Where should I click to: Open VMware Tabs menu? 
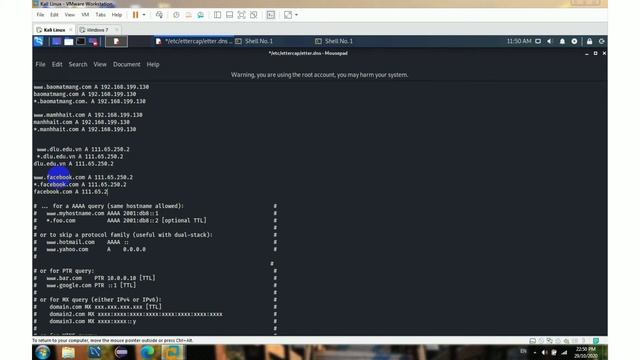[100, 15]
